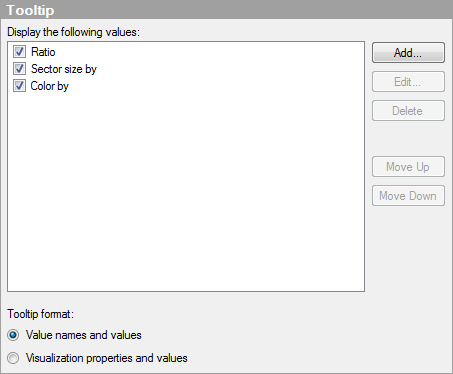Click the Edit... button
Image resolution: width=453 pixels, height=374 pixels.
pyautogui.click(x=408, y=82)
